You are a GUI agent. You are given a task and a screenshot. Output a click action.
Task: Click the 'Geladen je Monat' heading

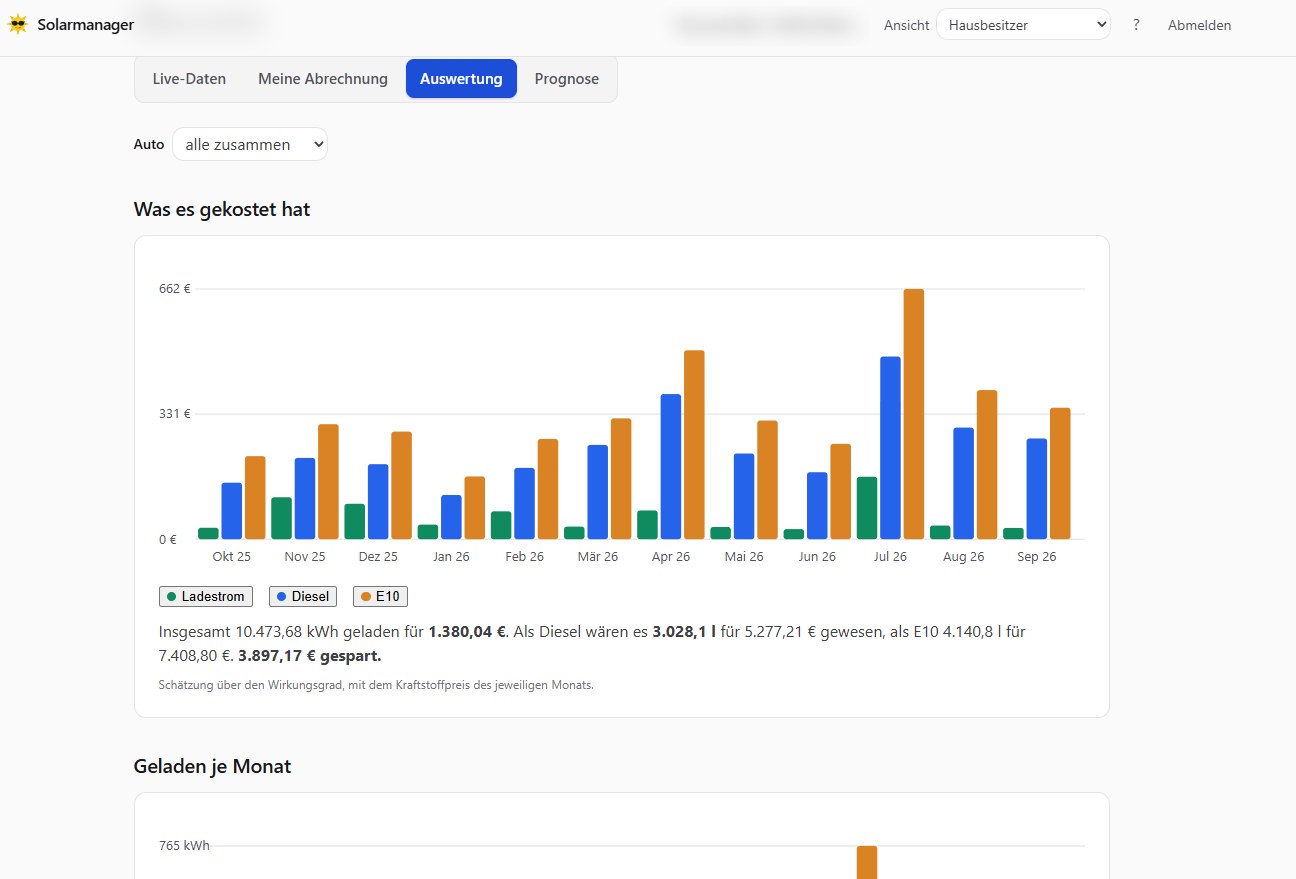[x=212, y=767]
